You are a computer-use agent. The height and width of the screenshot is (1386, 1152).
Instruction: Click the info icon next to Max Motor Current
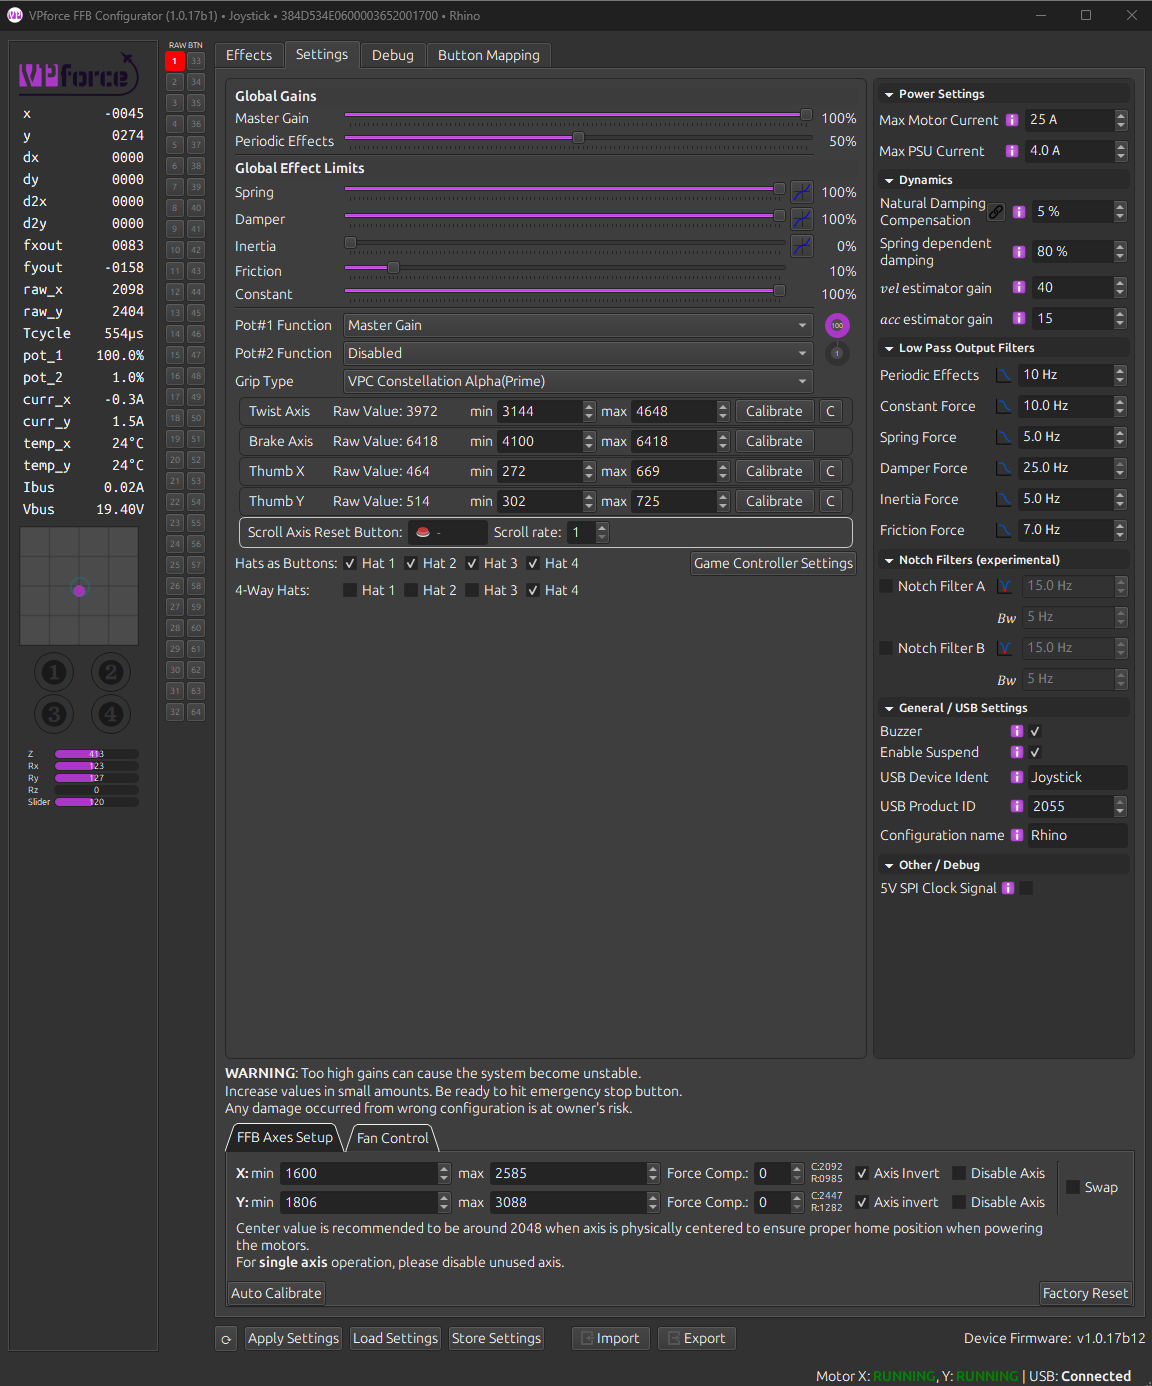pyautogui.click(x=1010, y=120)
